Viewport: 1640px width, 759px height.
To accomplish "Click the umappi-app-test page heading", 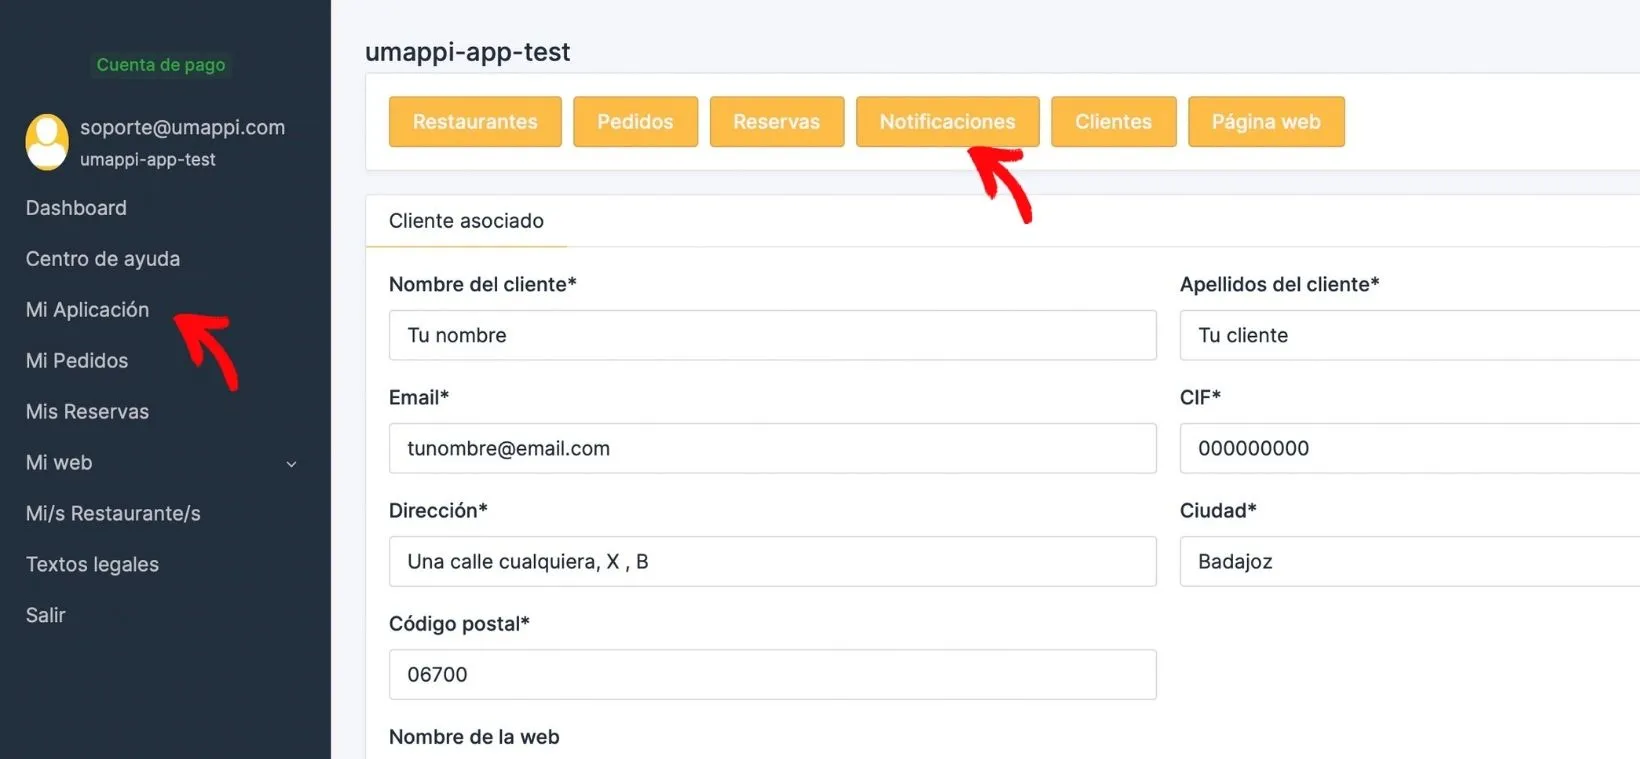I will 467,52.
